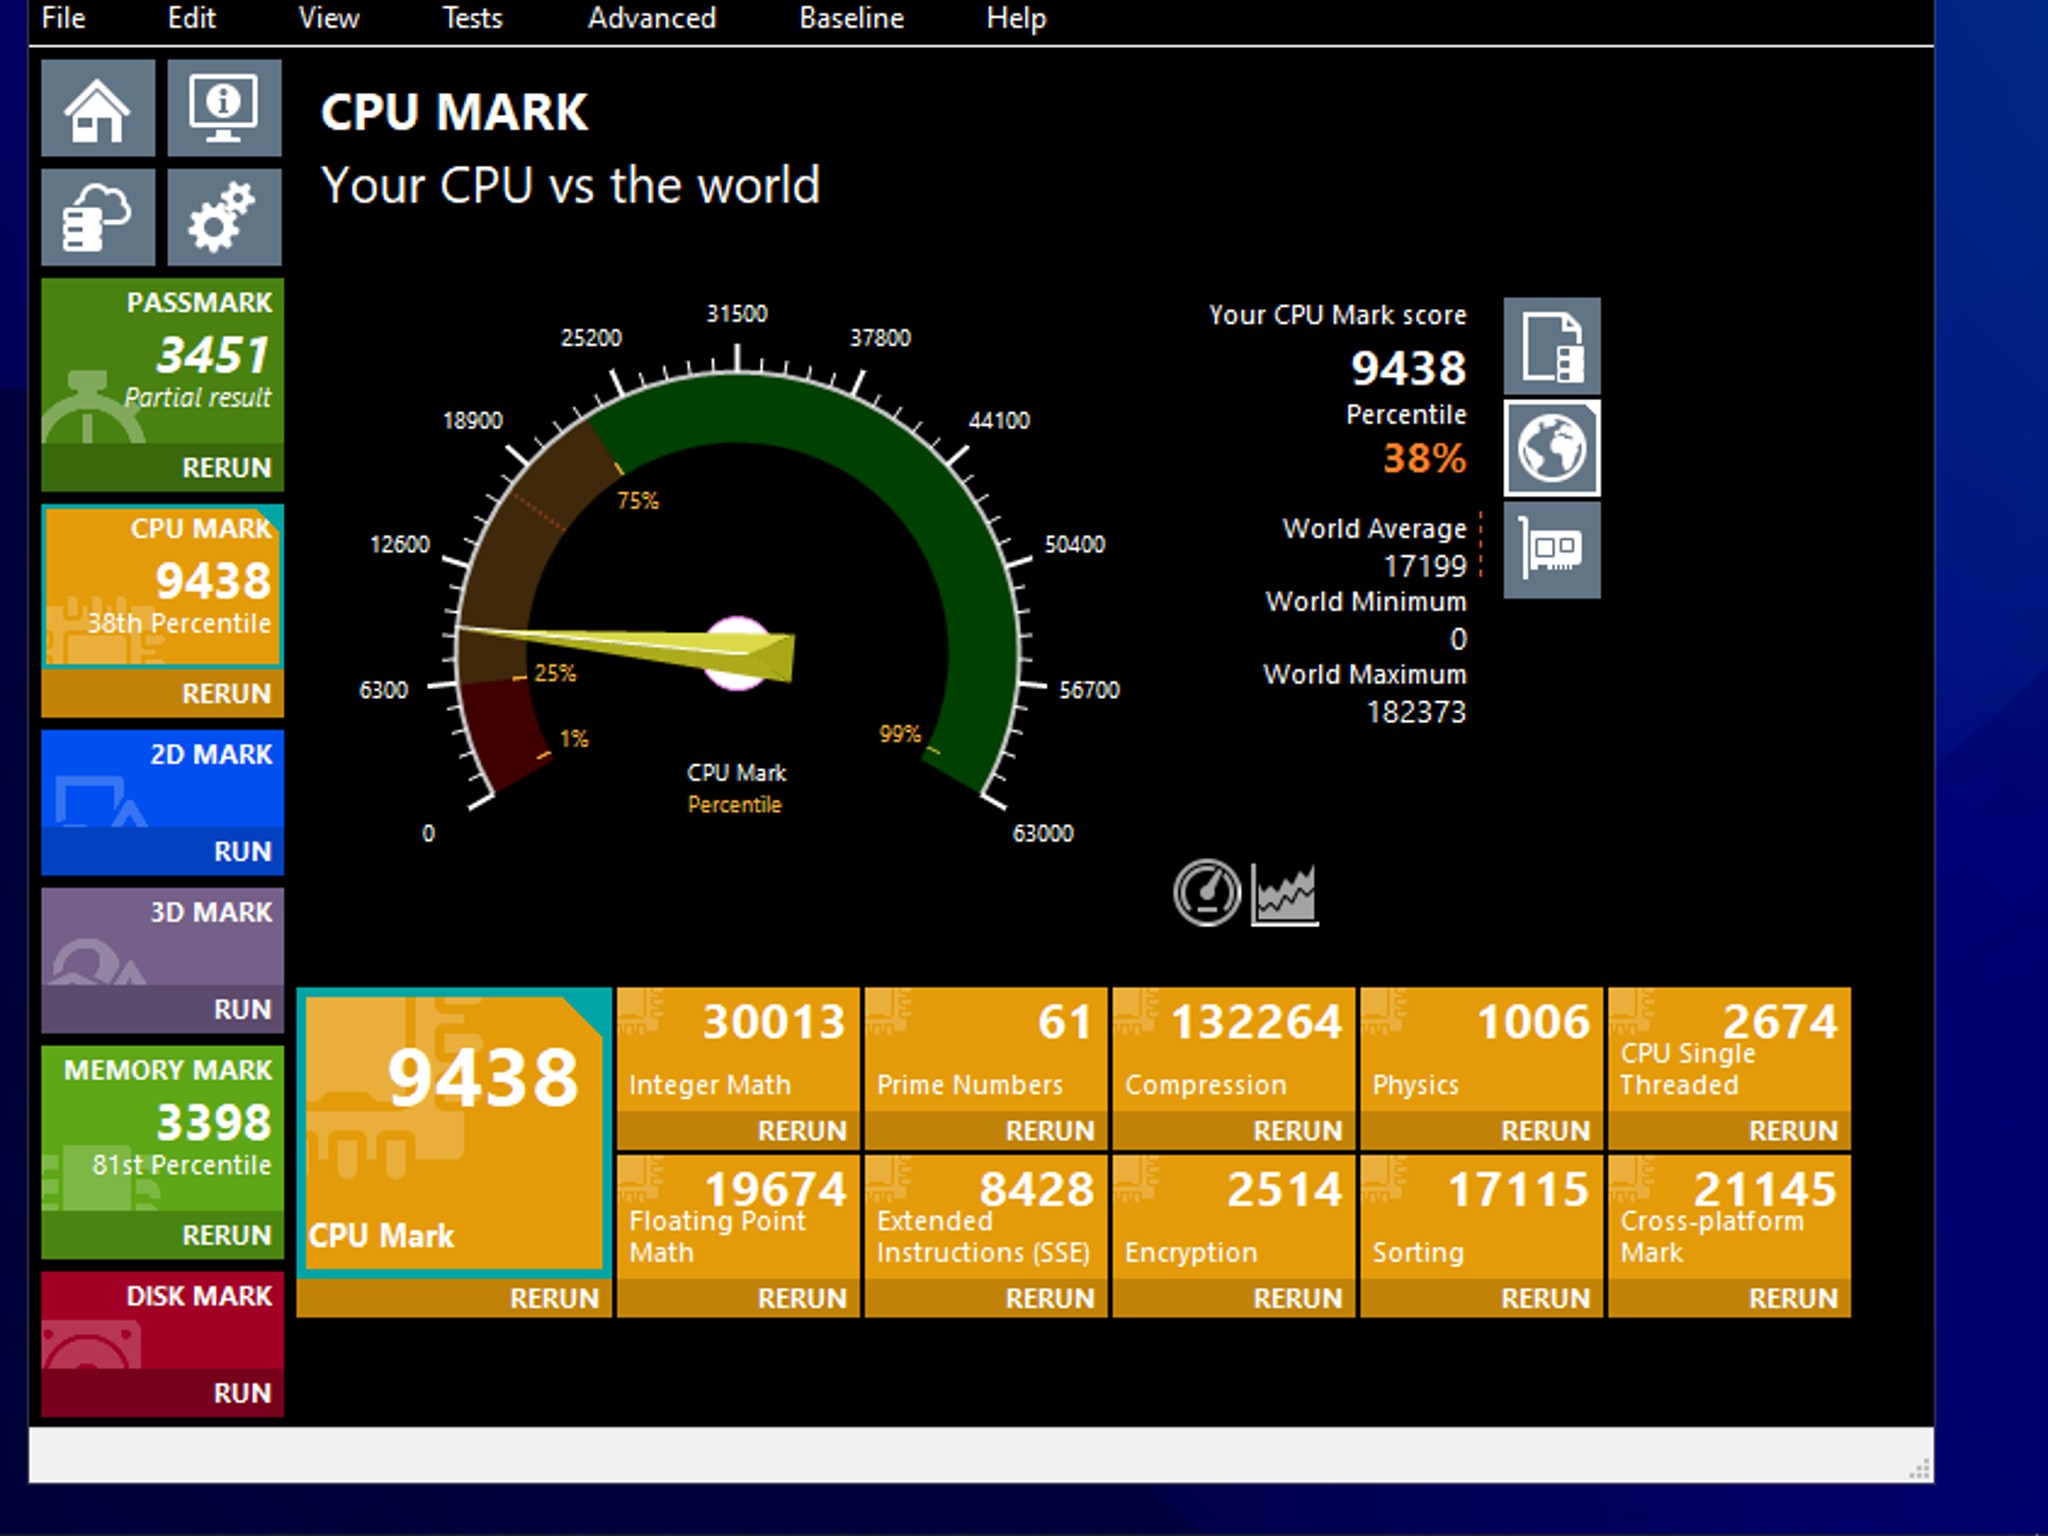Open System Information via the monitor icon
Screen dimensions: 2048x1536
(x=224, y=110)
